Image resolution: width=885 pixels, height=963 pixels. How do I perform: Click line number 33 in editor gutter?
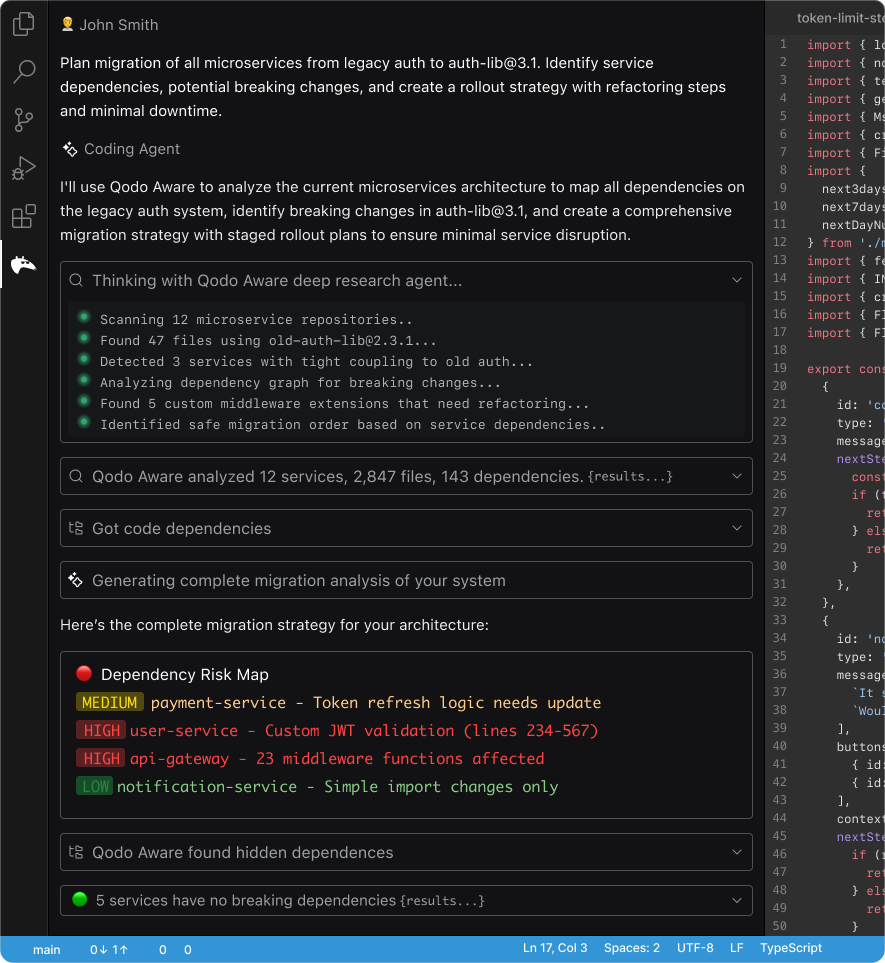click(779, 620)
